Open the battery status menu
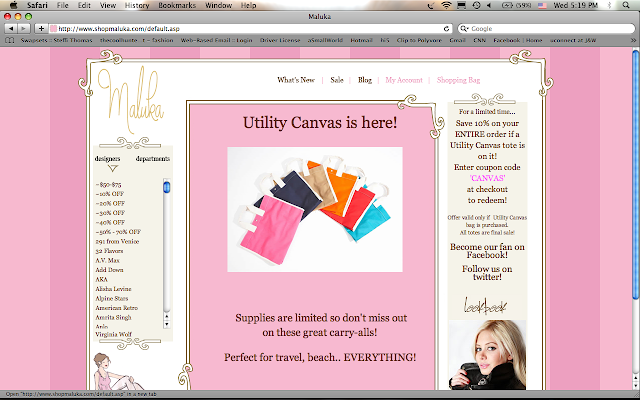The image size is (640, 400). [516, 5]
